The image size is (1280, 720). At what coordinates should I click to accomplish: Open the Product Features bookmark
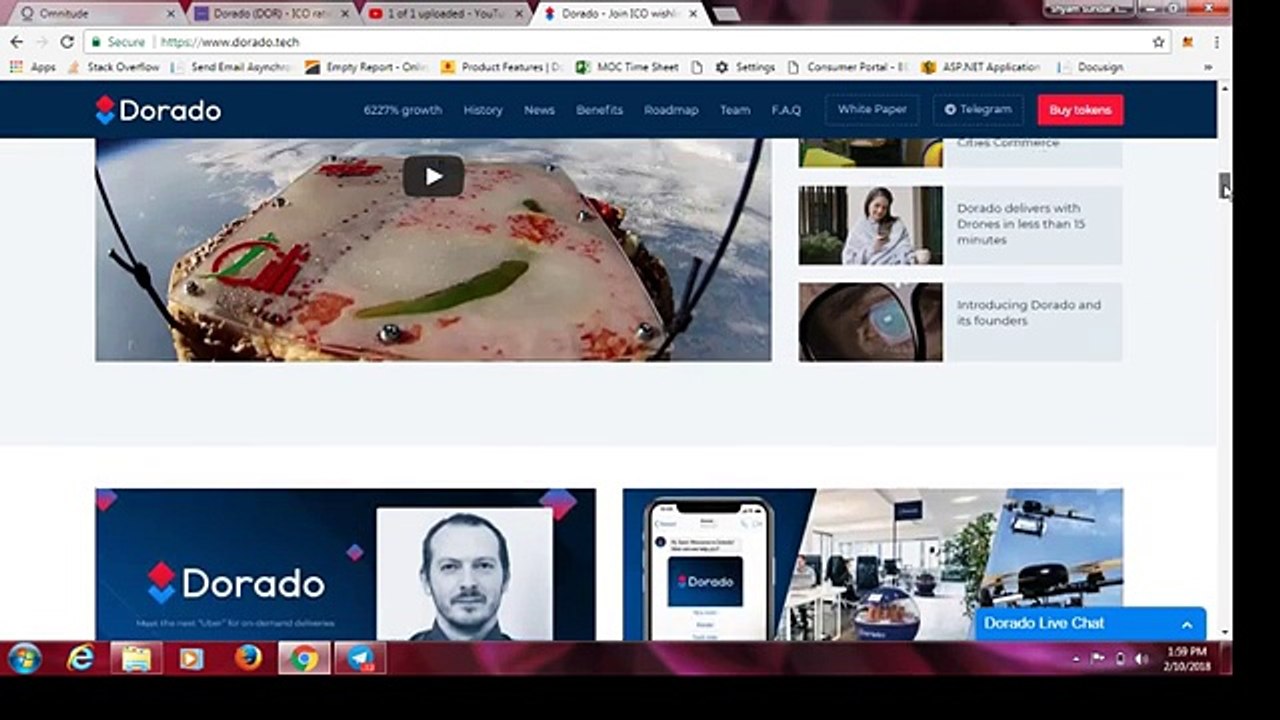501,67
